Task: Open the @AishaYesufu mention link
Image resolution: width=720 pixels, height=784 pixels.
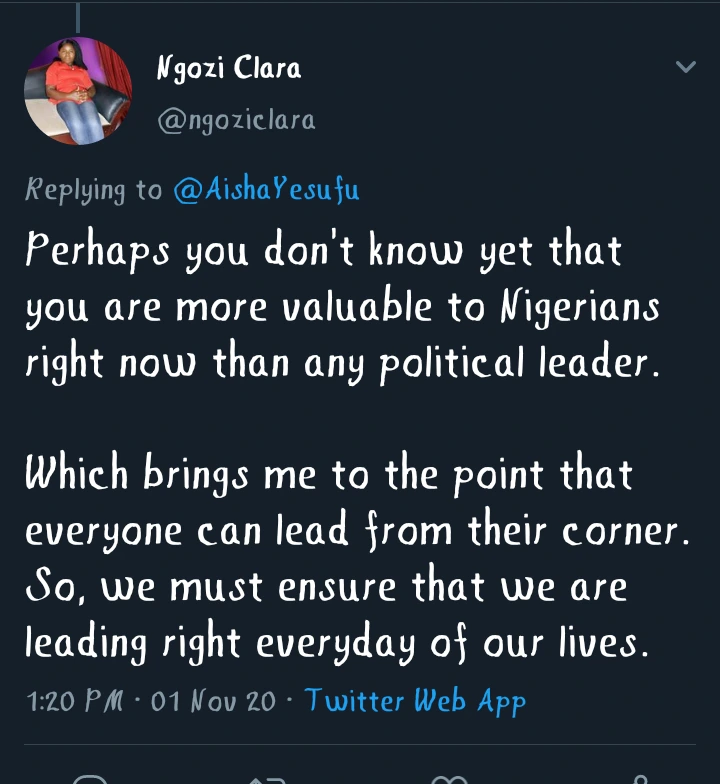Action: [267, 190]
